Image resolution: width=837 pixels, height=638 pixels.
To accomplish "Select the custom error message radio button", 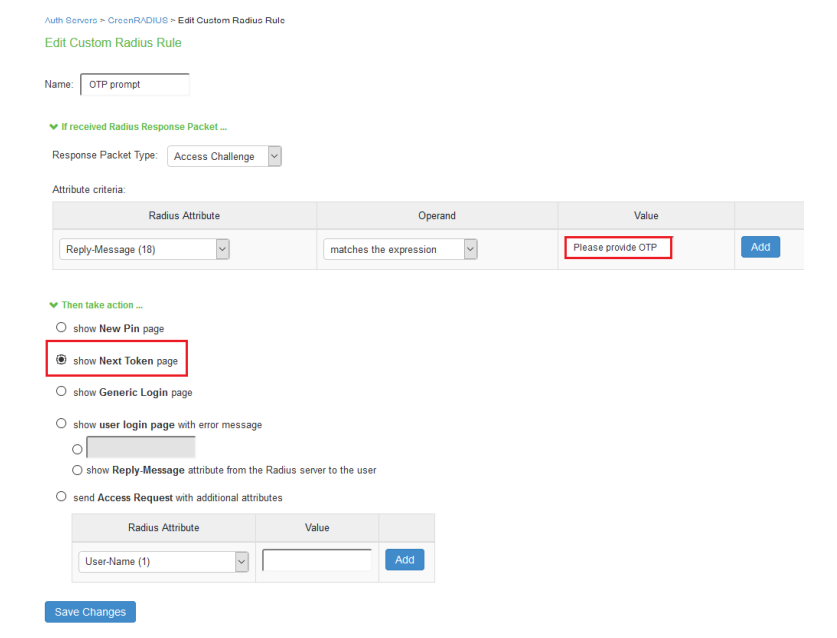I will [x=77, y=448].
